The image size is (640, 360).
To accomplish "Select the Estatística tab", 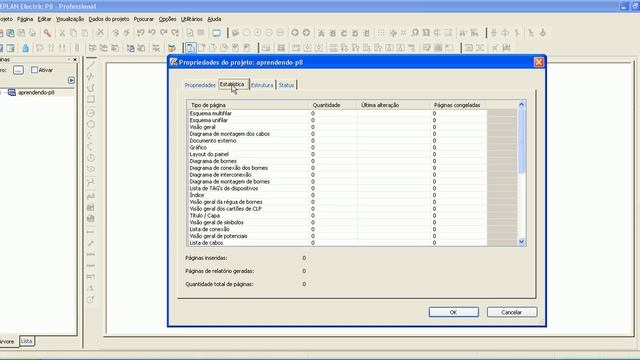I will tap(233, 84).
